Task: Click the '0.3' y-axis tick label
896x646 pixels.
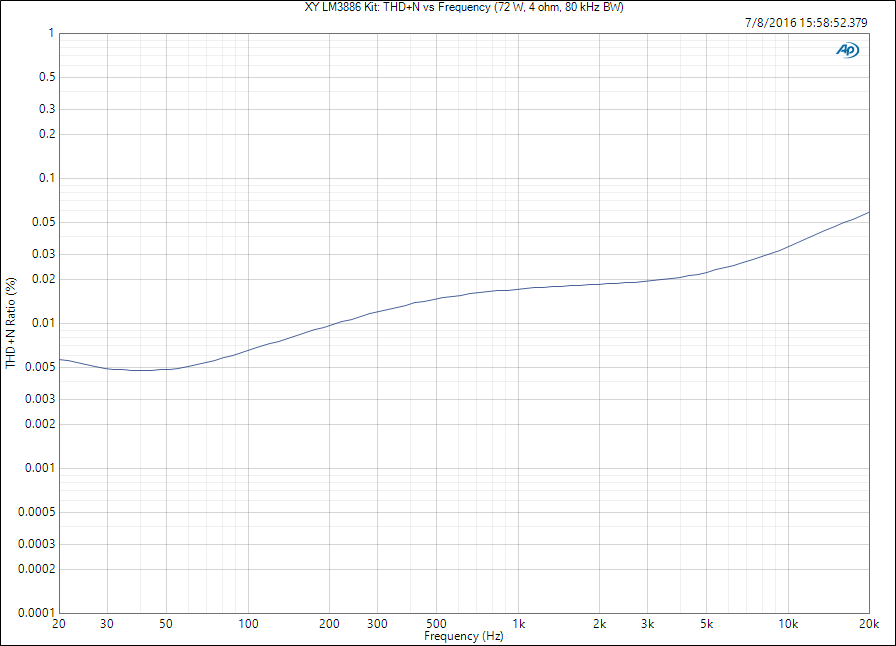Action: (x=47, y=109)
